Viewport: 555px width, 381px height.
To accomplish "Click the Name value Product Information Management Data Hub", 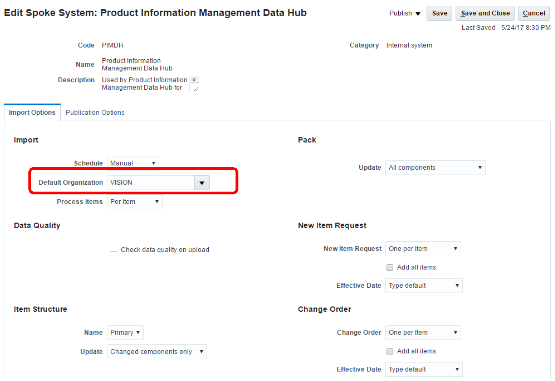I will [137, 64].
